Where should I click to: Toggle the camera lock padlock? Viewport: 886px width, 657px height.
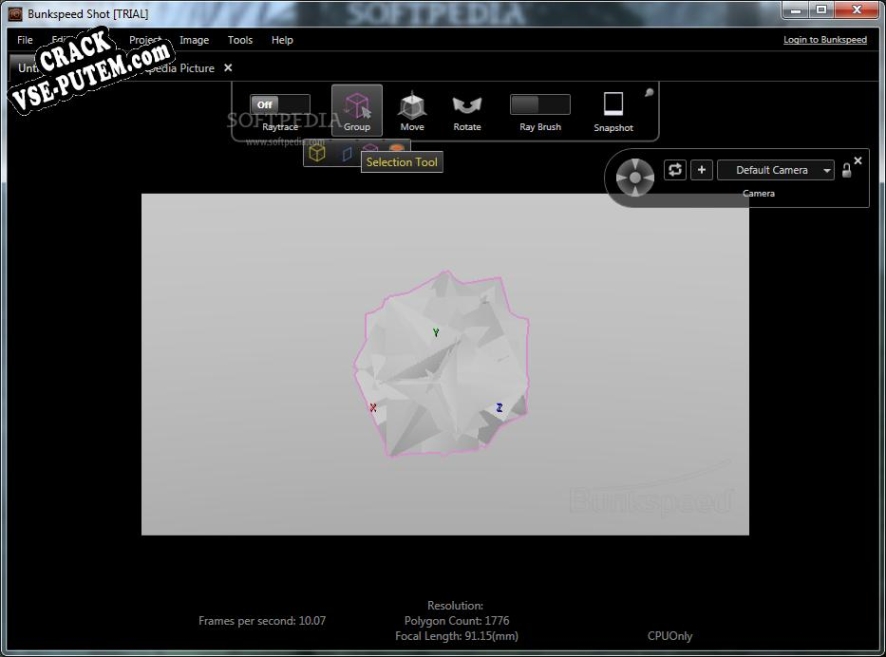click(847, 171)
